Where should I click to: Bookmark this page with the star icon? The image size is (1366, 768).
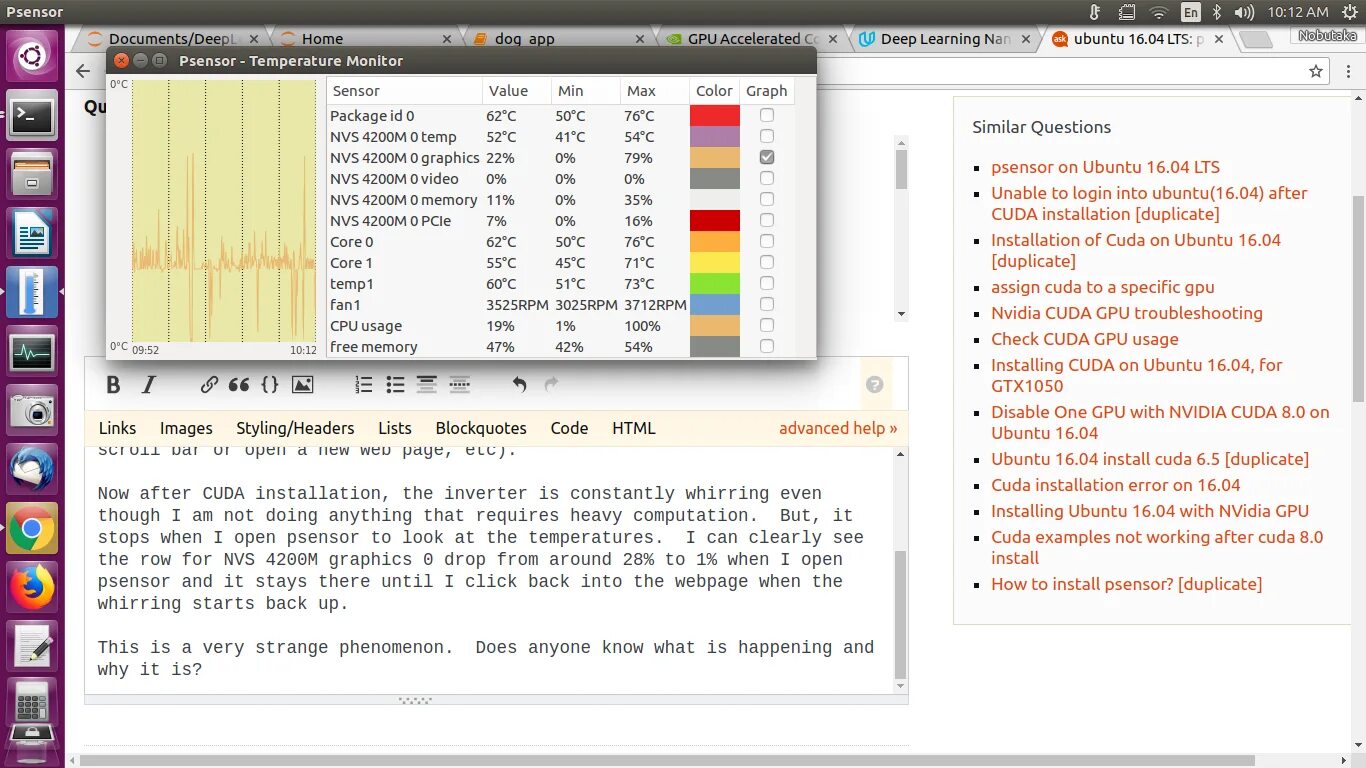coord(1316,71)
